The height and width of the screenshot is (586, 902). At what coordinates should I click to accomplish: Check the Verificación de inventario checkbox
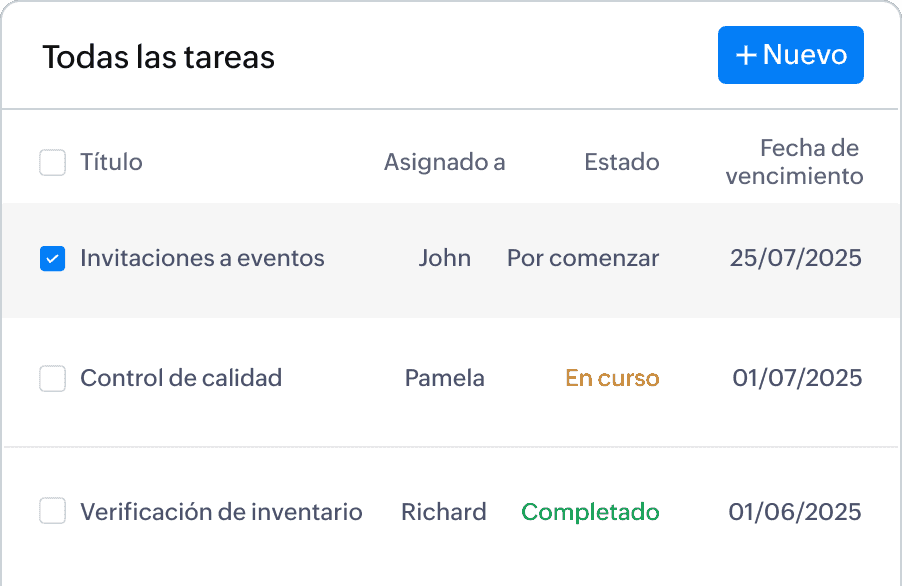coord(52,511)
